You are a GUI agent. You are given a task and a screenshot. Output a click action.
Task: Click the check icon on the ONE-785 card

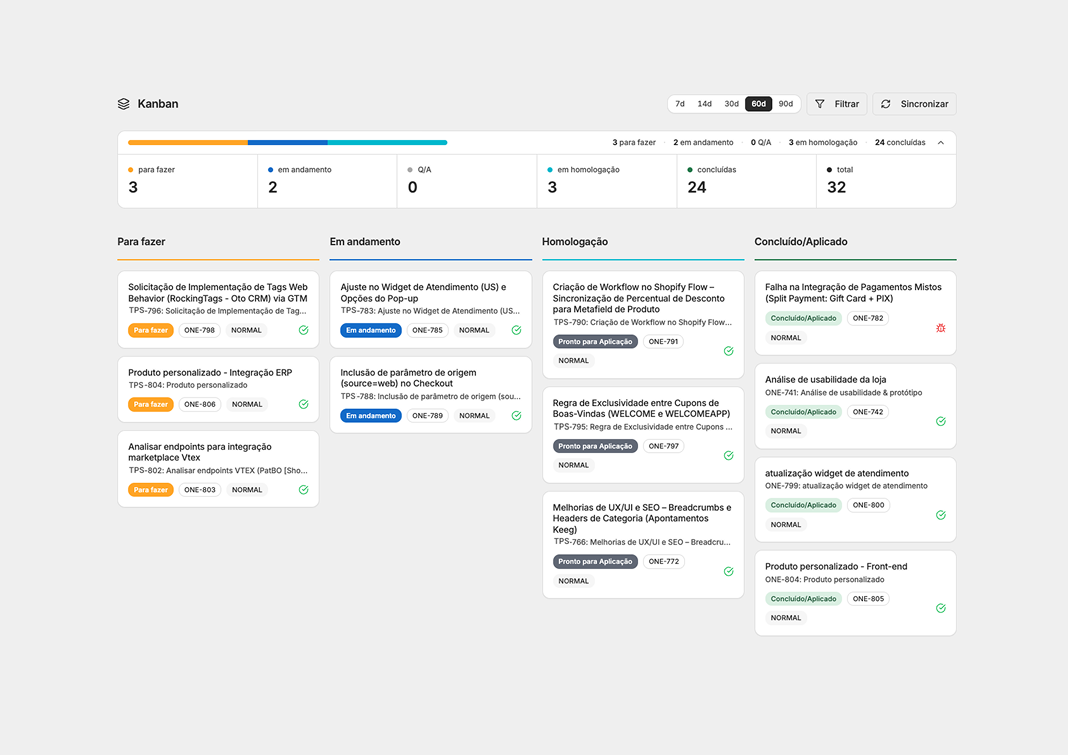click(x=516, y=330)
